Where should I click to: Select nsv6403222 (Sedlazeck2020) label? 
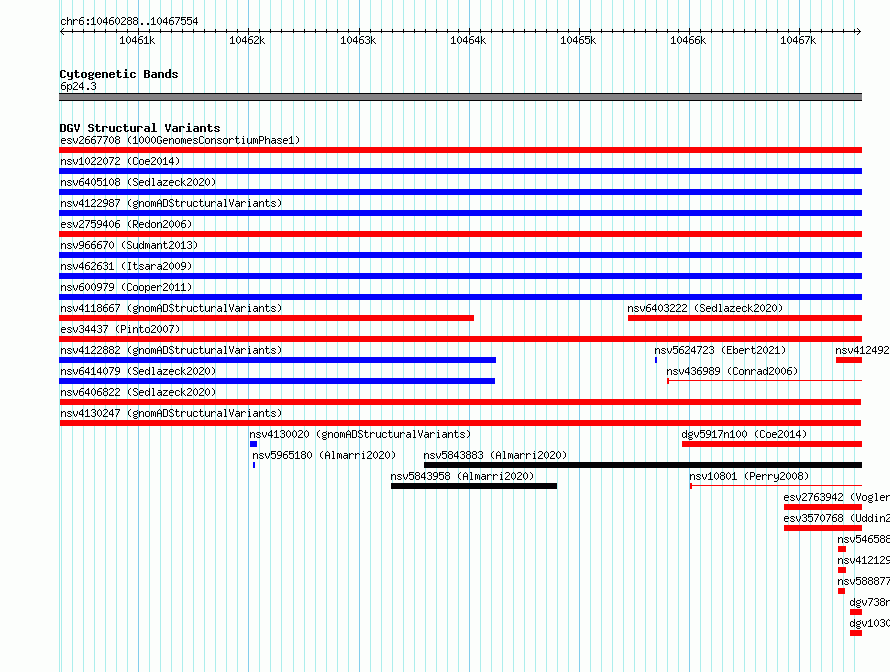pos(705,308)
